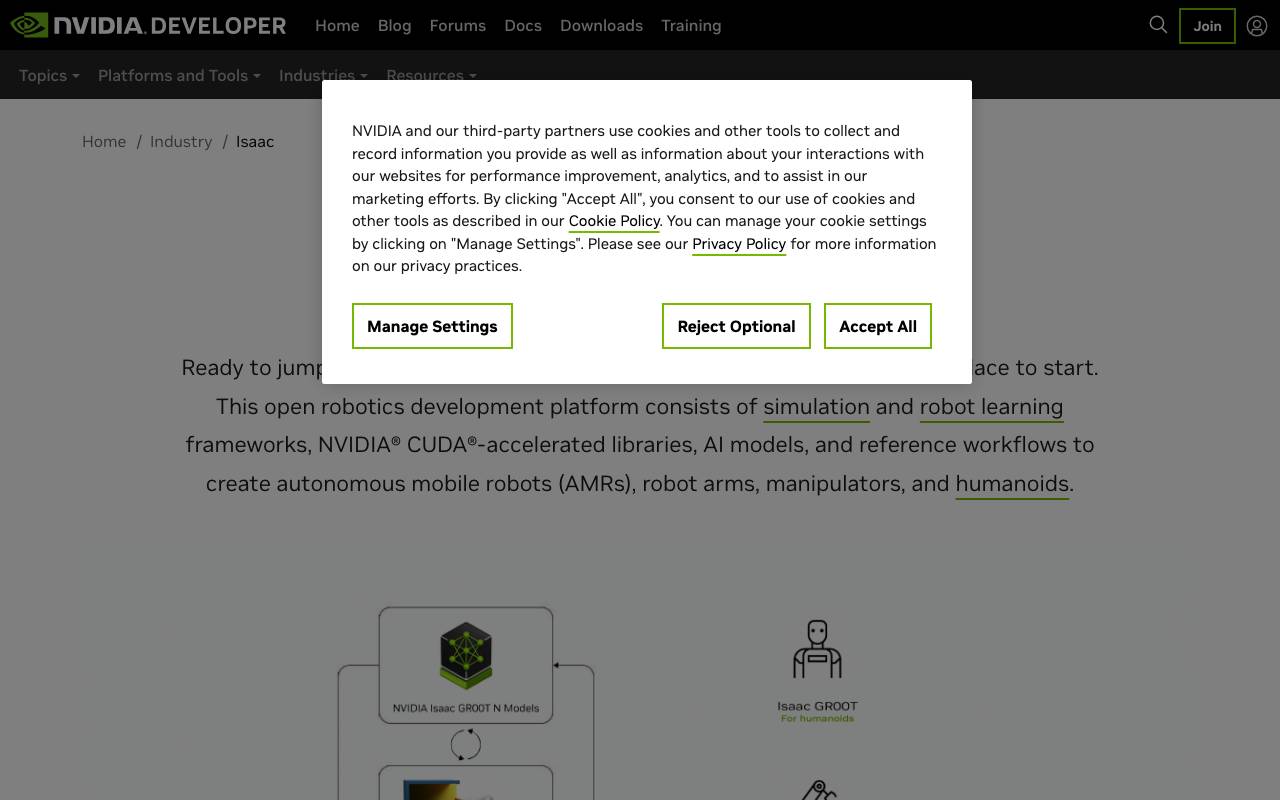Expand the Topics dropdown
Viewport: 1280px width, 800px height.
click(49, 75)
